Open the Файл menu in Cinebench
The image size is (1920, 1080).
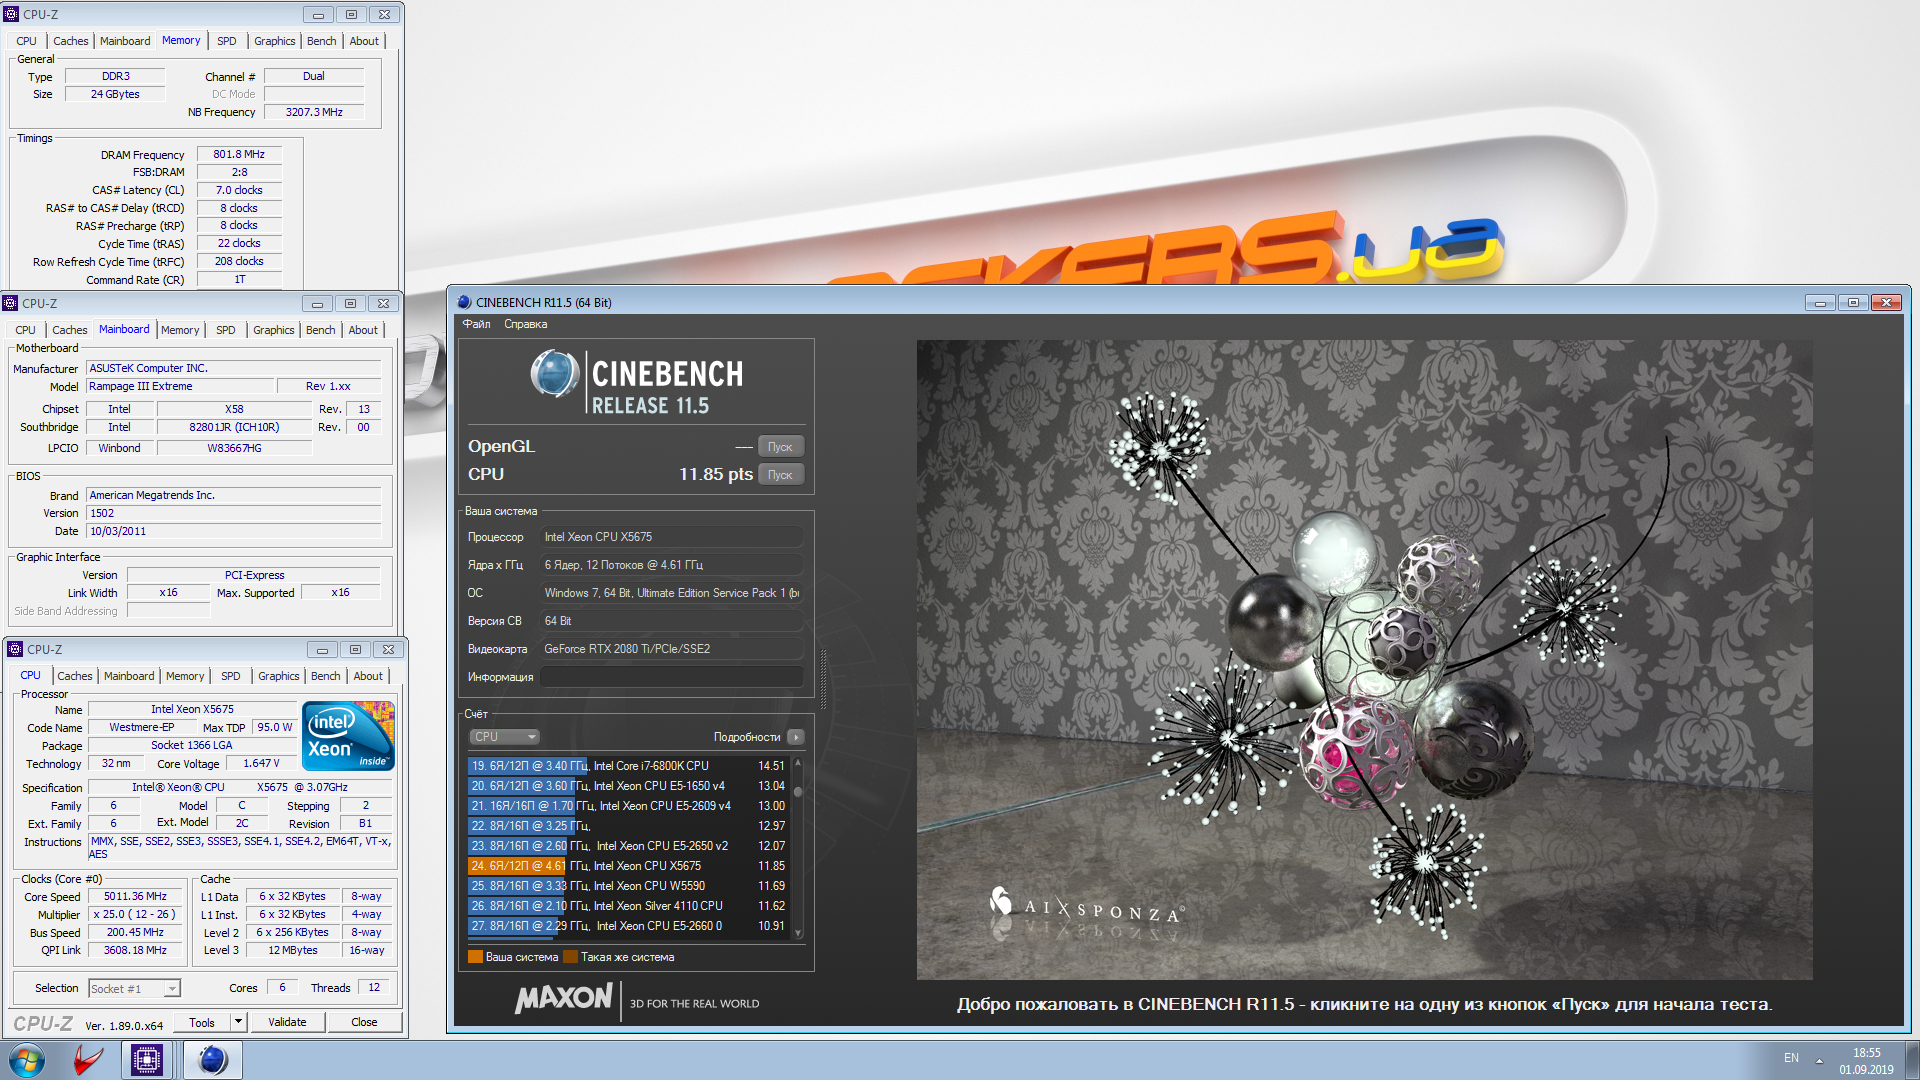pyautogui.click(x=476, y=324)
